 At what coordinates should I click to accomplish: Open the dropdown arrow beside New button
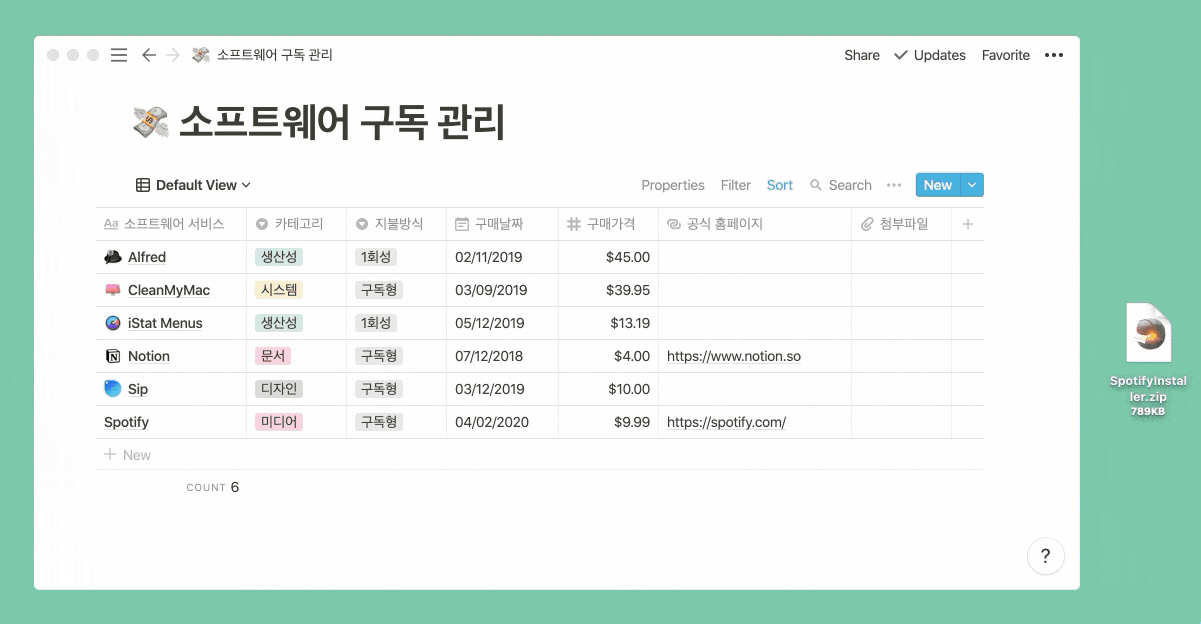click(972, 185)
